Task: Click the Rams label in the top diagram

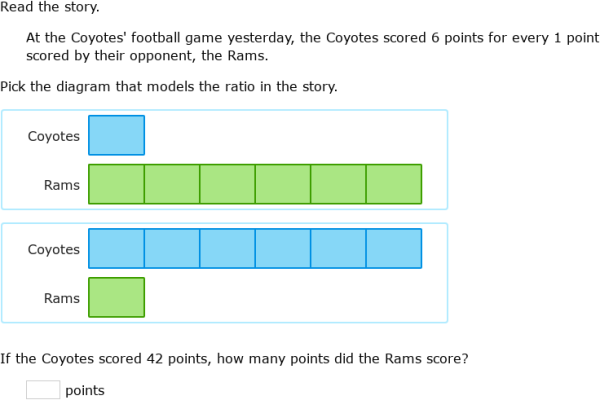Action: point(62,185)
